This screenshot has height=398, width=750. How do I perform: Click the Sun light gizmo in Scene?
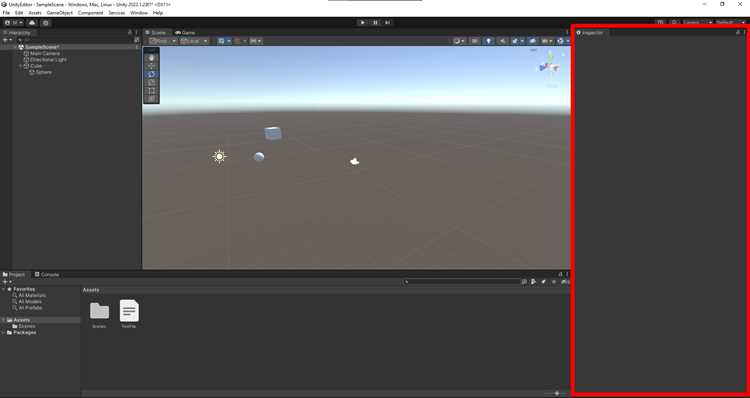219,156
